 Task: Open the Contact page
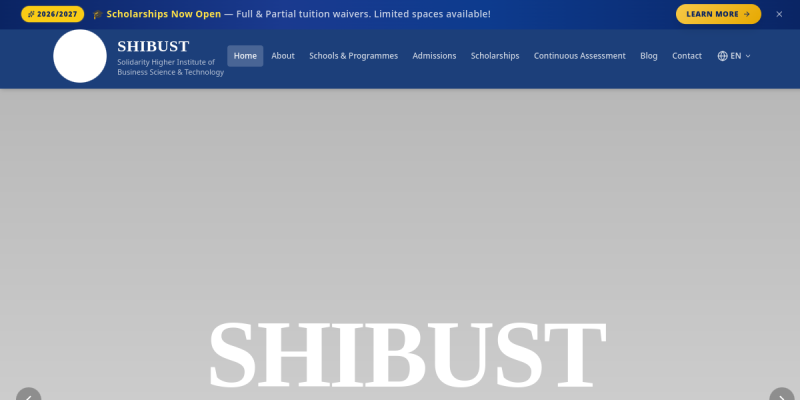point(687,56)
